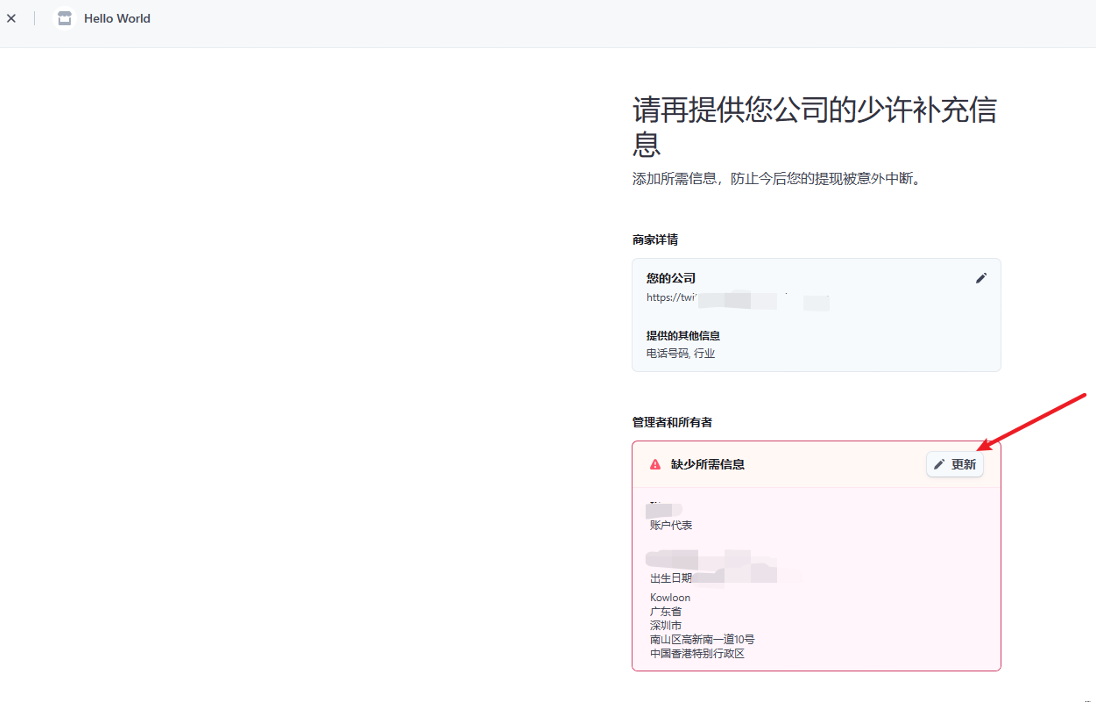
Task: Click the red warning triangle icon
Action: point(655,464)
